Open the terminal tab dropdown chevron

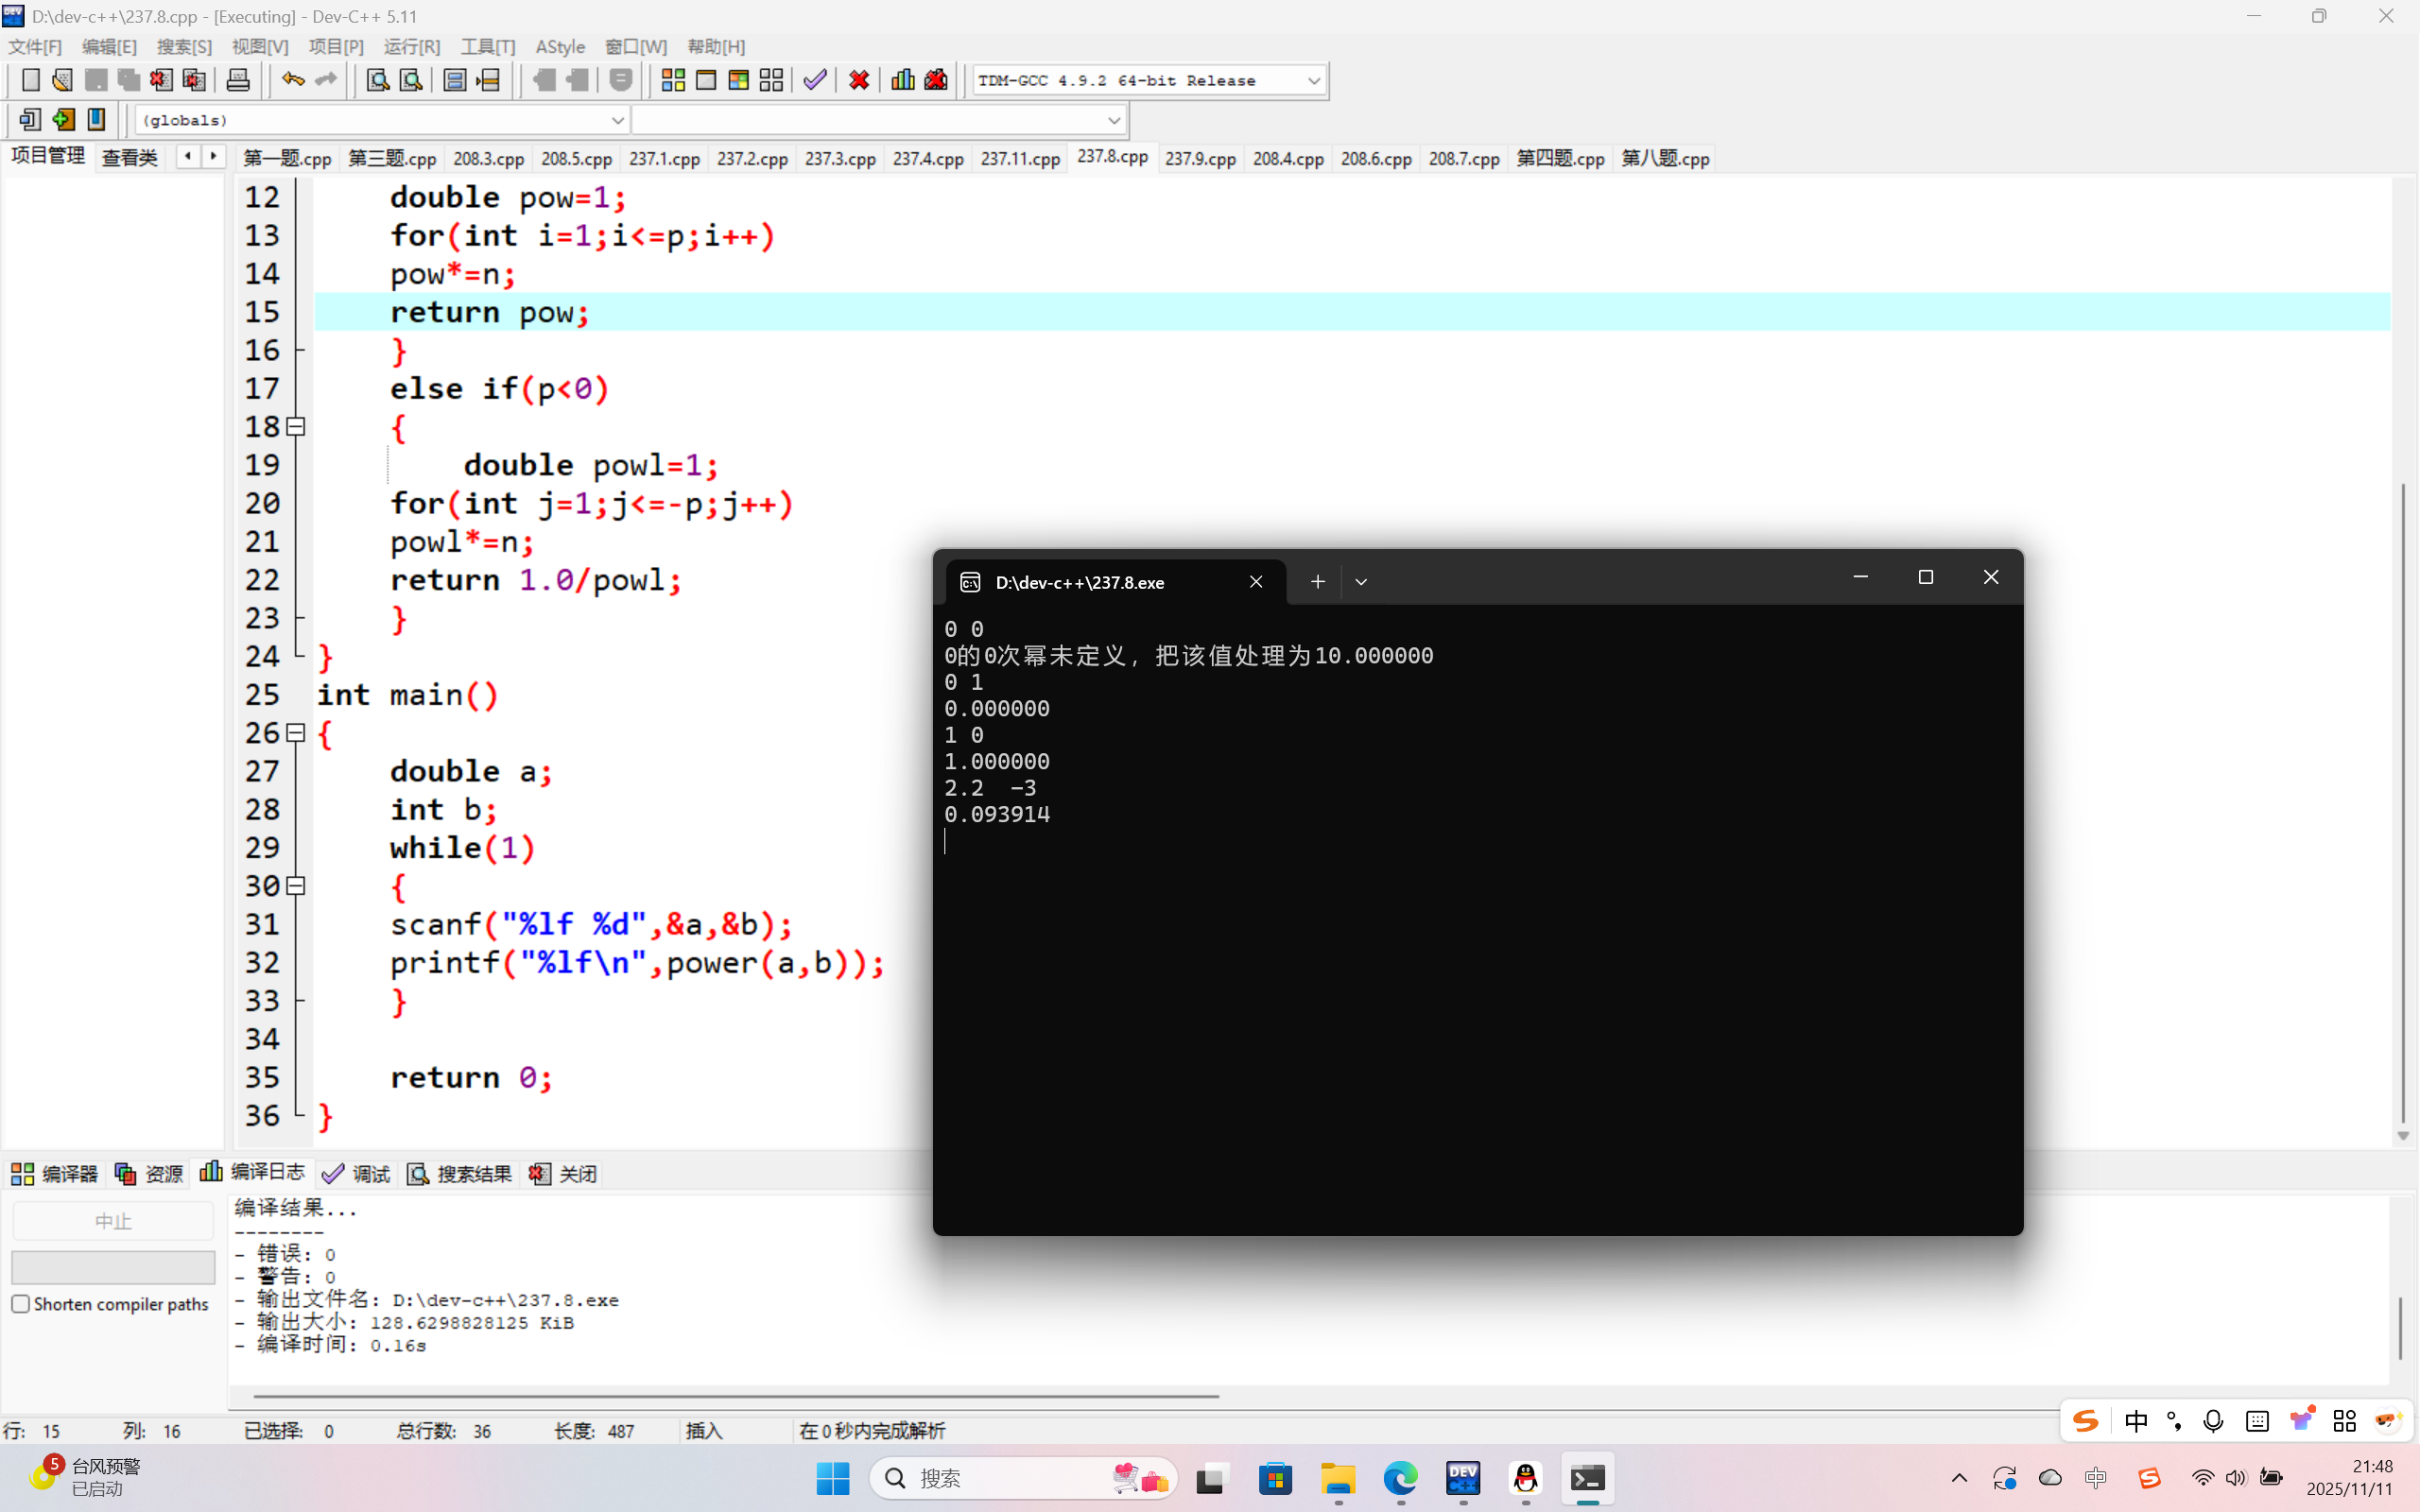pyautogui.click(x=1361, y=582)
